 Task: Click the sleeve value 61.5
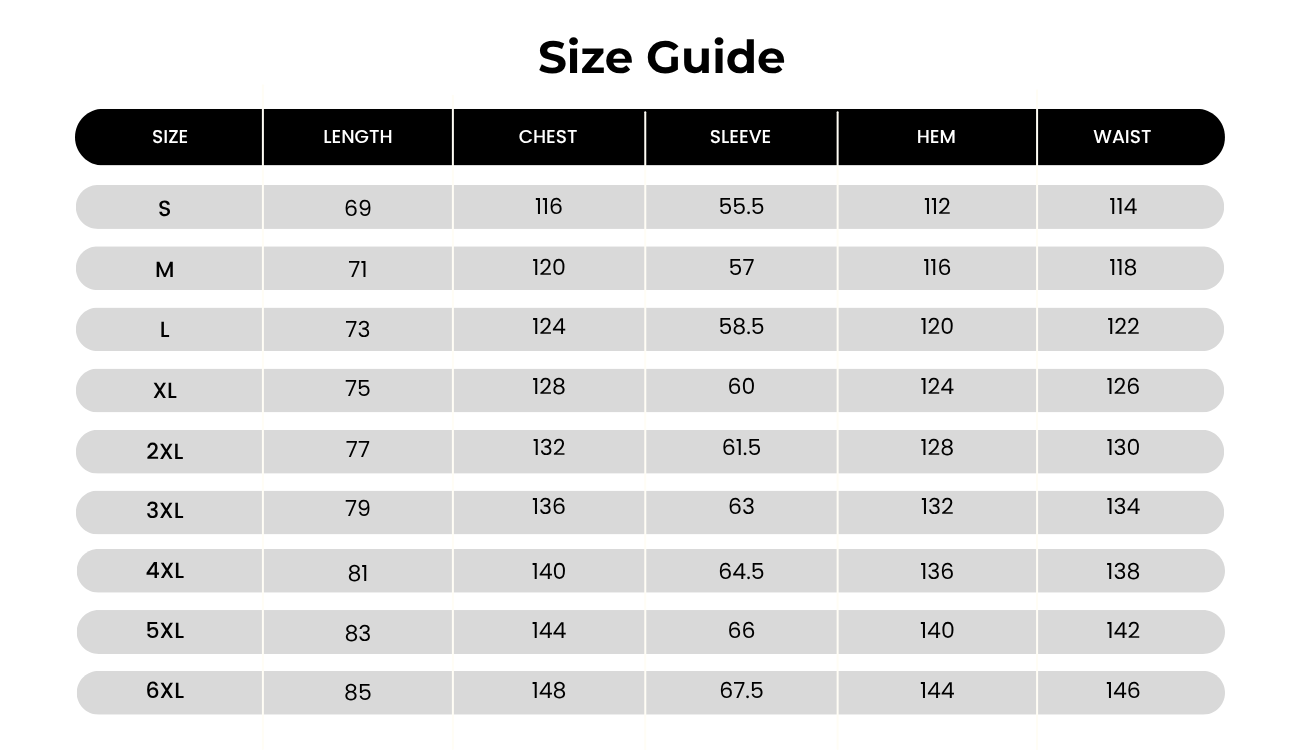click(x=741, y=448)
